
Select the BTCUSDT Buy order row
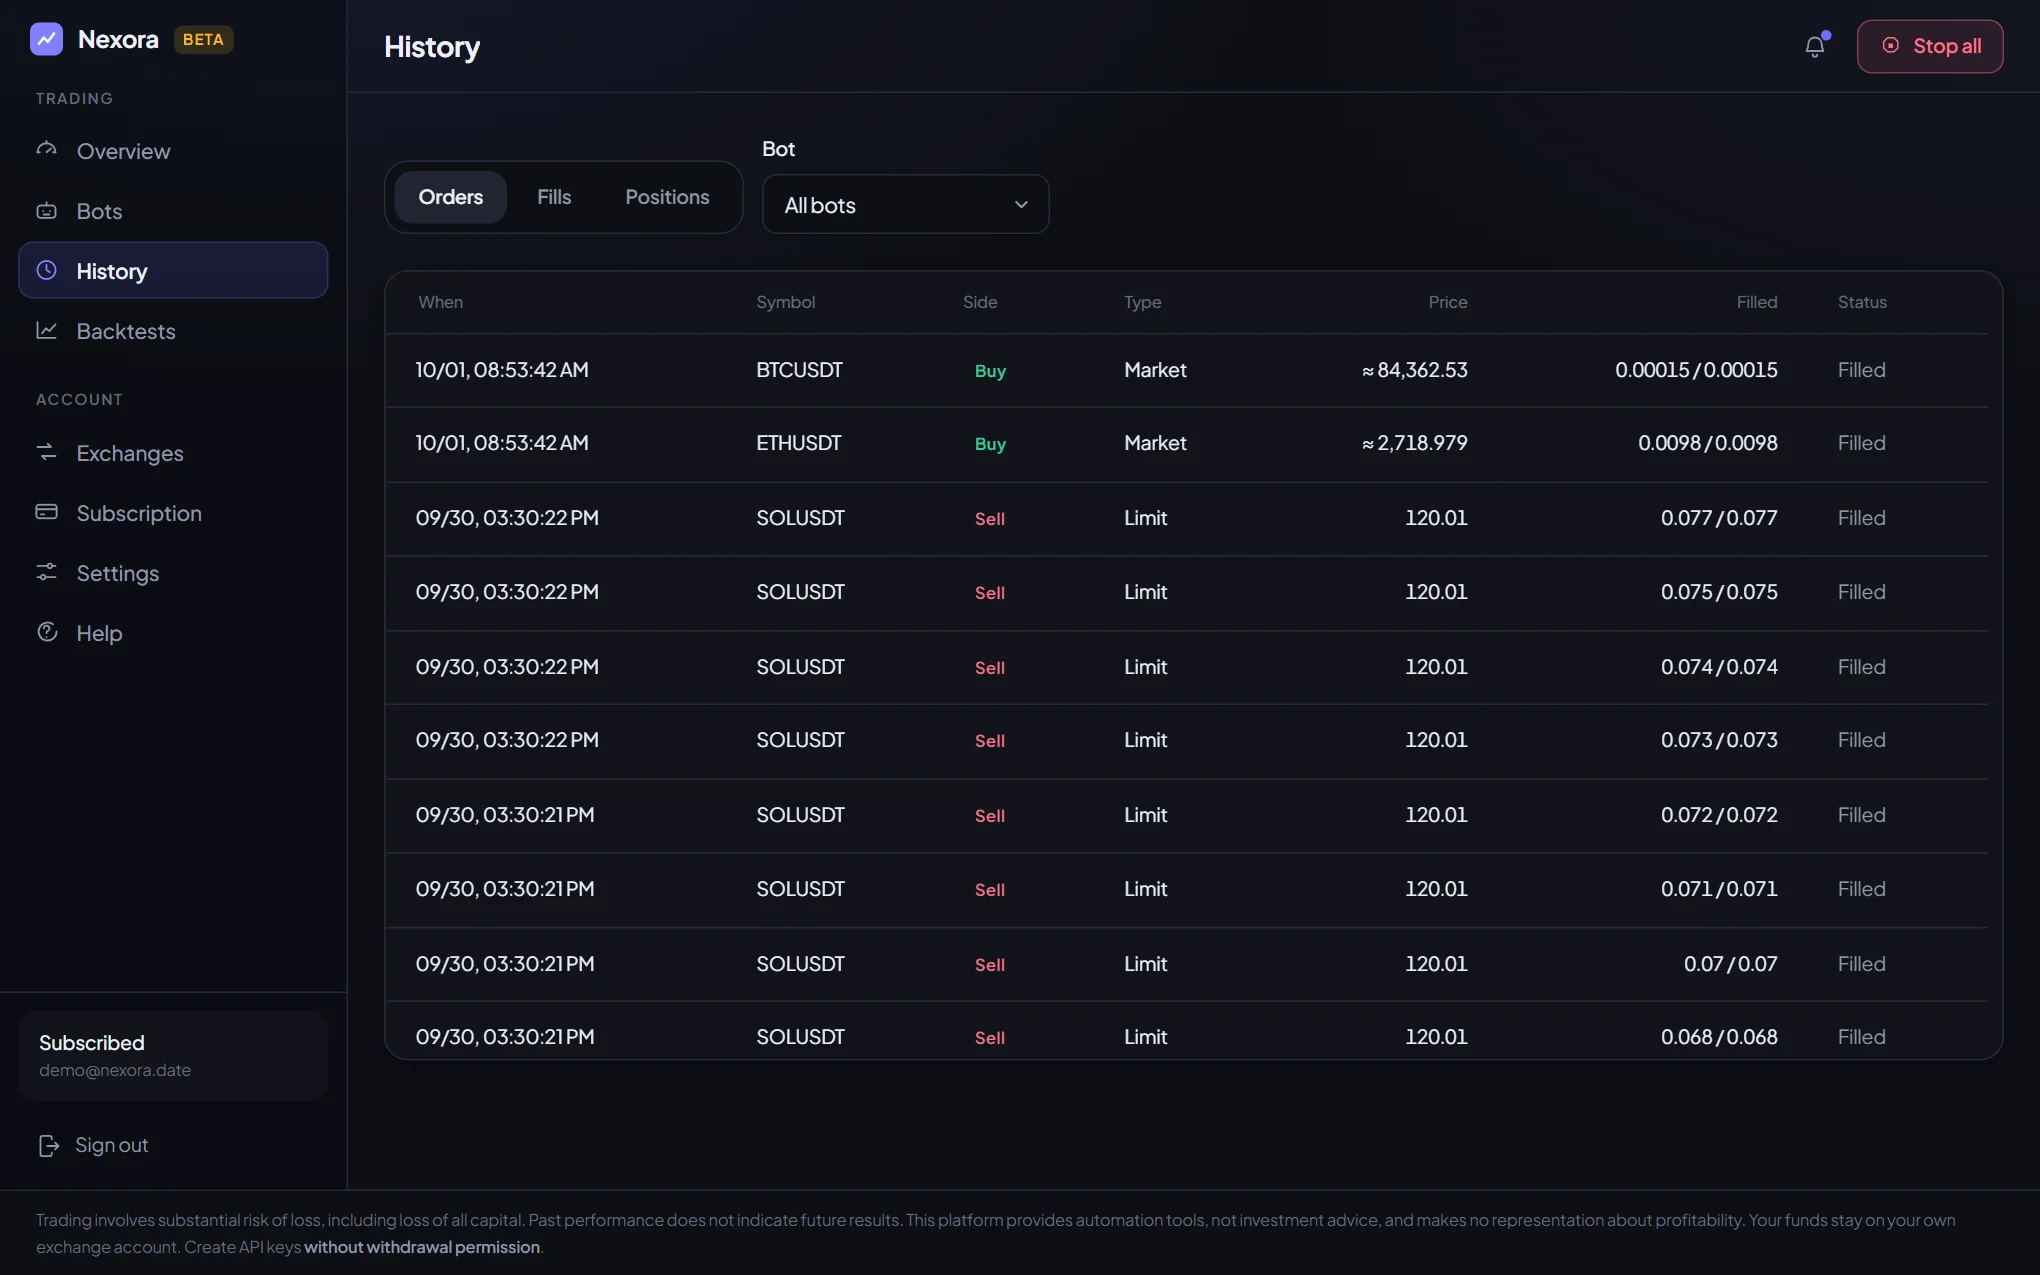click(x=1186, y=370)
